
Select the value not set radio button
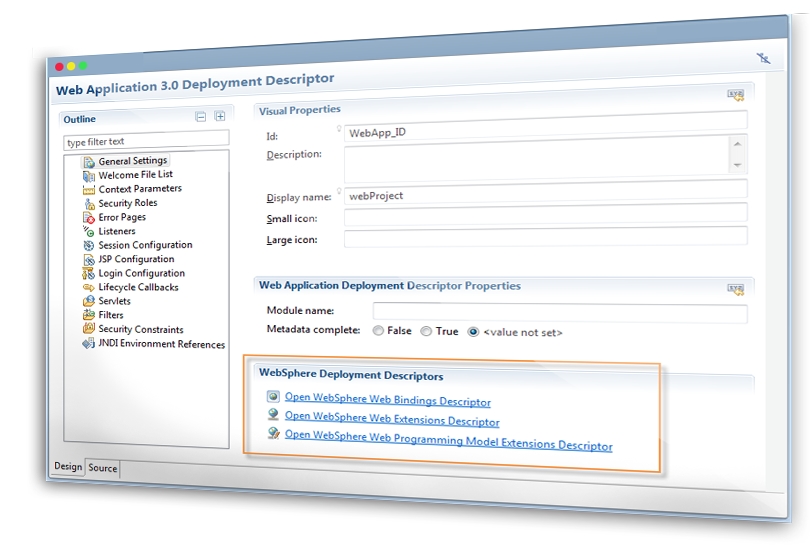click(x=473, y=332)
